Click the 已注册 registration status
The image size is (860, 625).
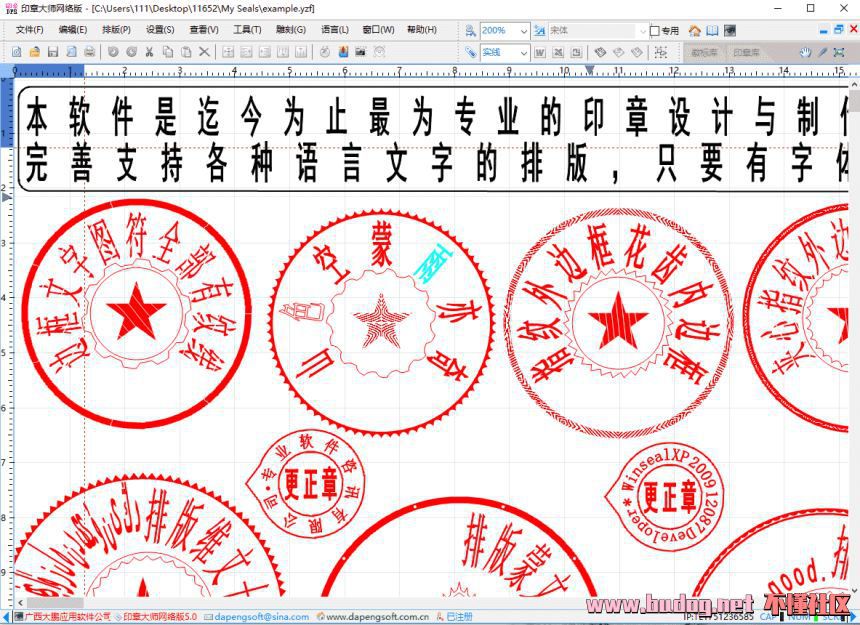pyautogui.click(x=459, y=617)
